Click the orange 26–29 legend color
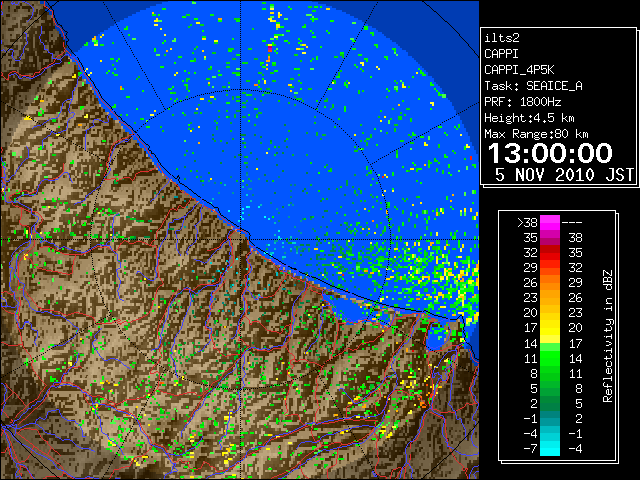The height and width of the screenshot is (480, 640). 550,283
